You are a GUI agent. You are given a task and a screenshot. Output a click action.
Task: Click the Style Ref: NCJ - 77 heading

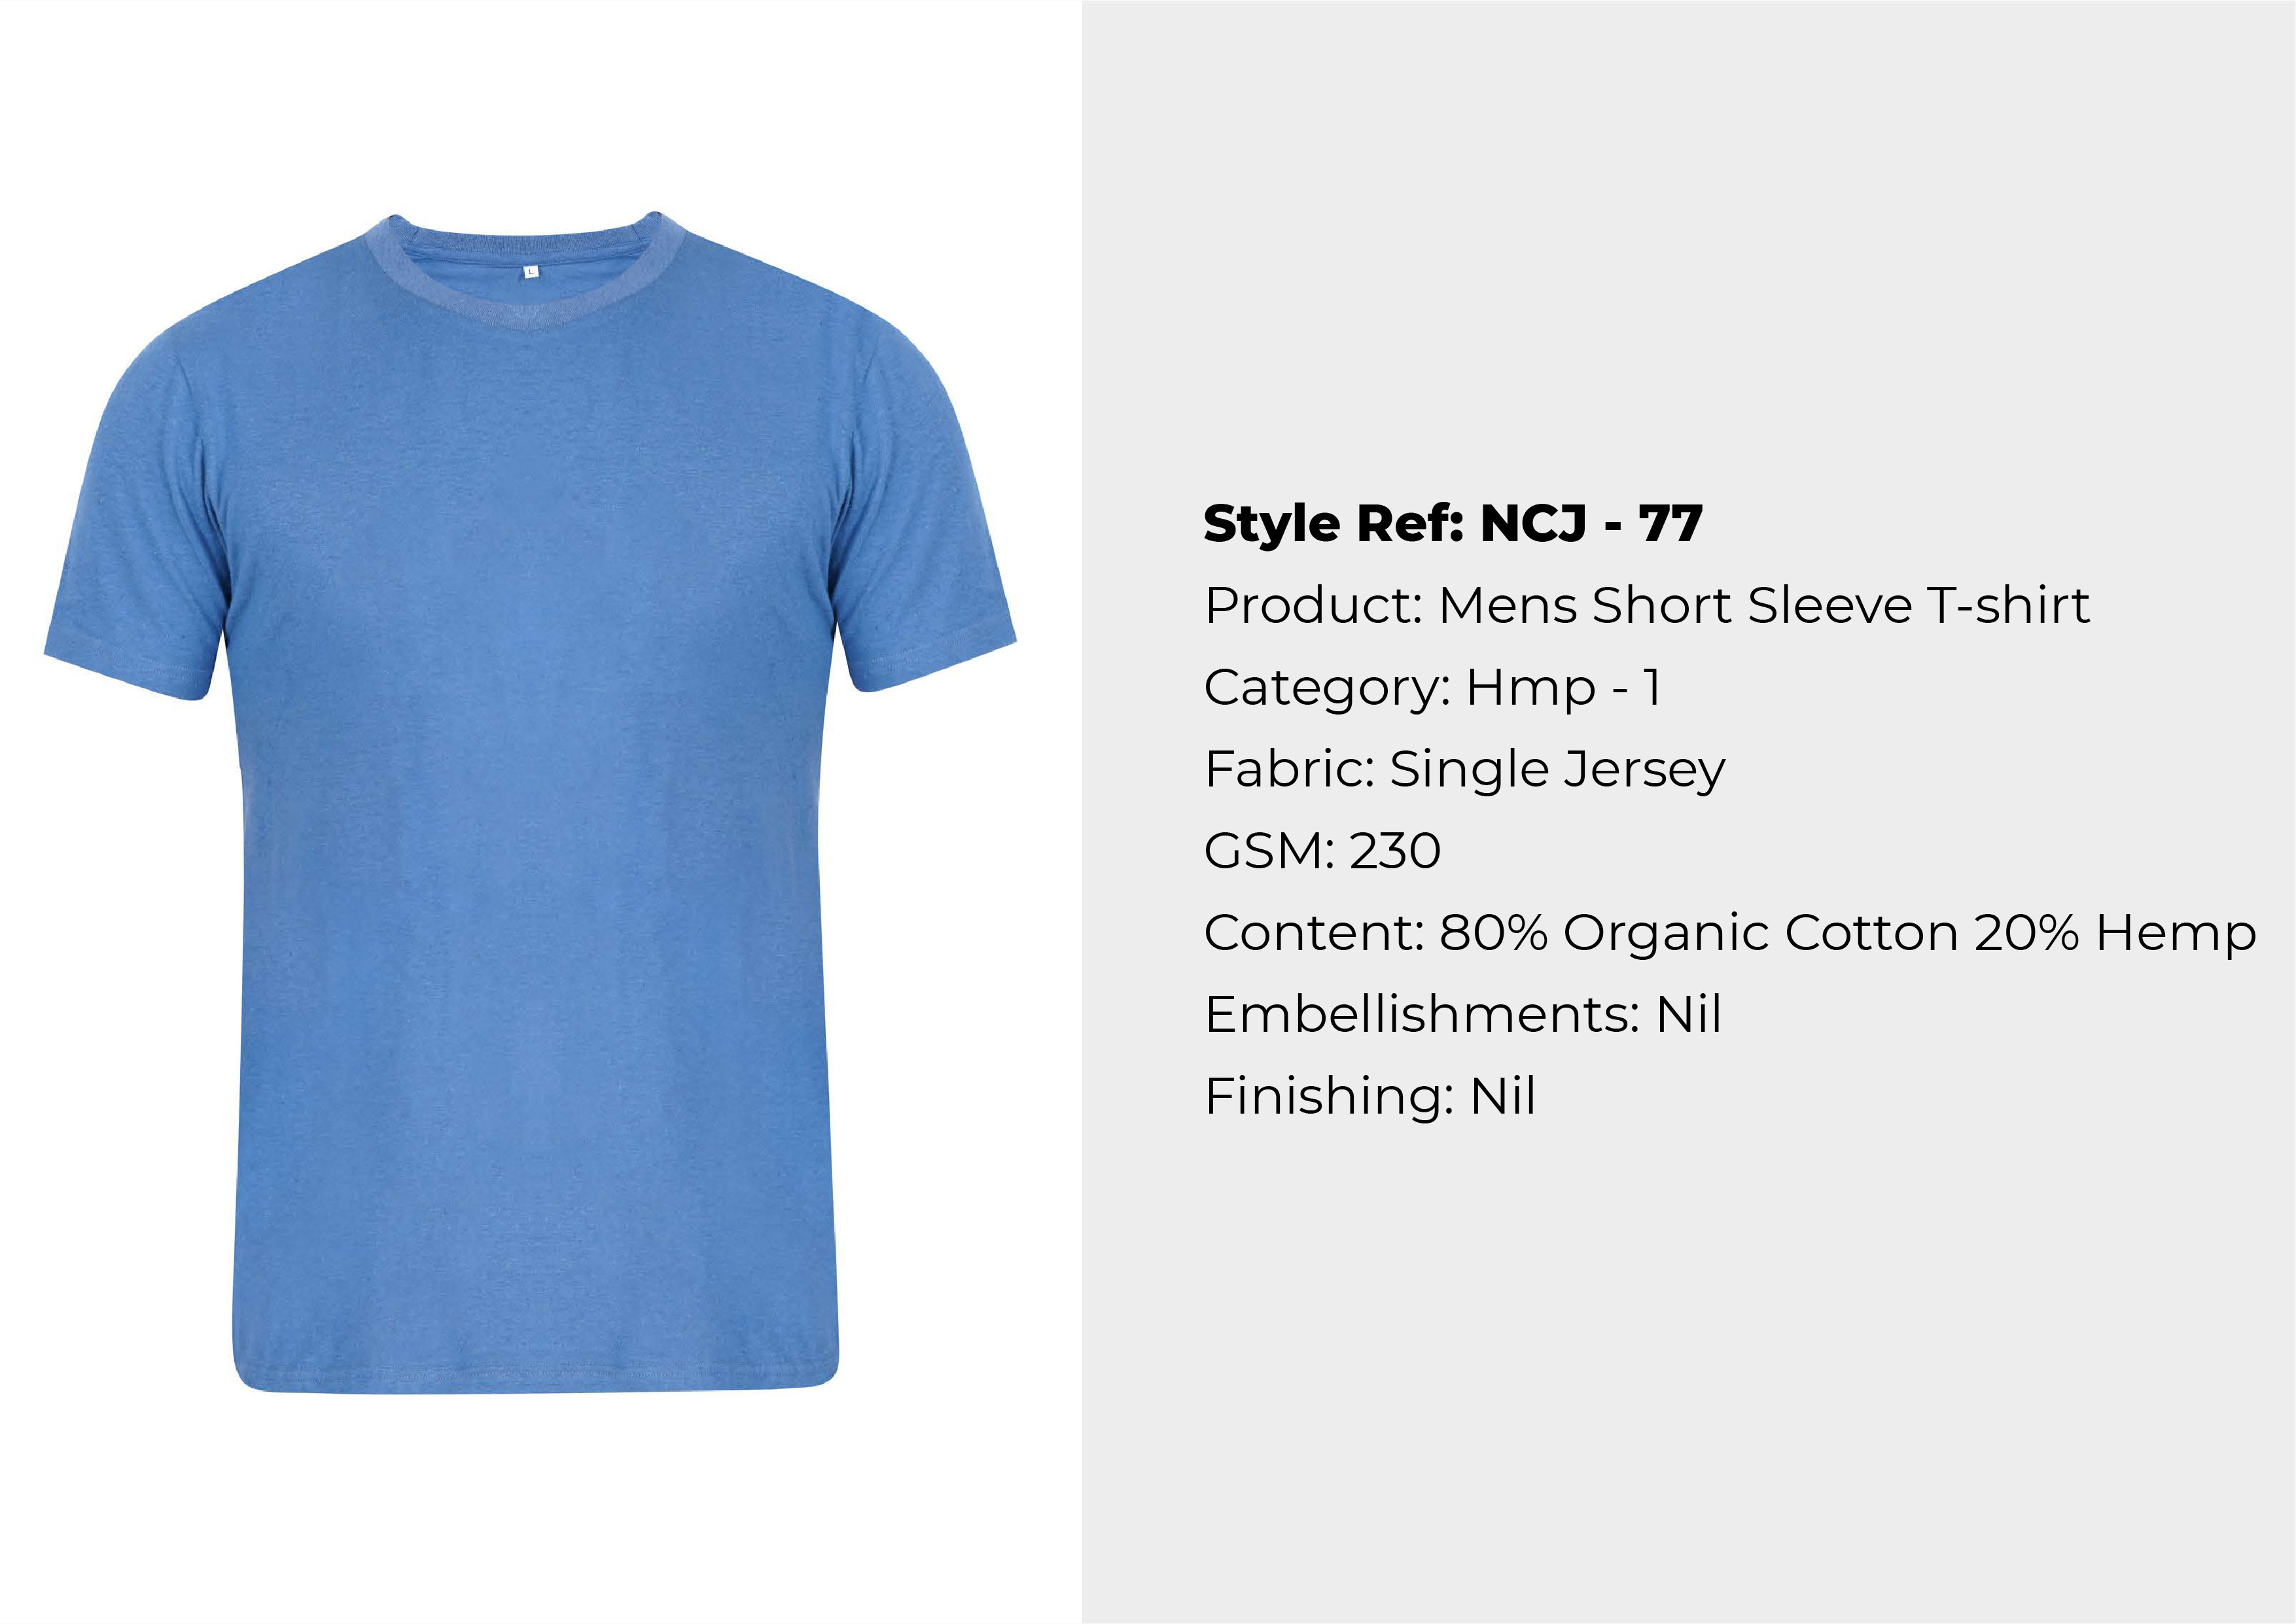click(1453, 524)
